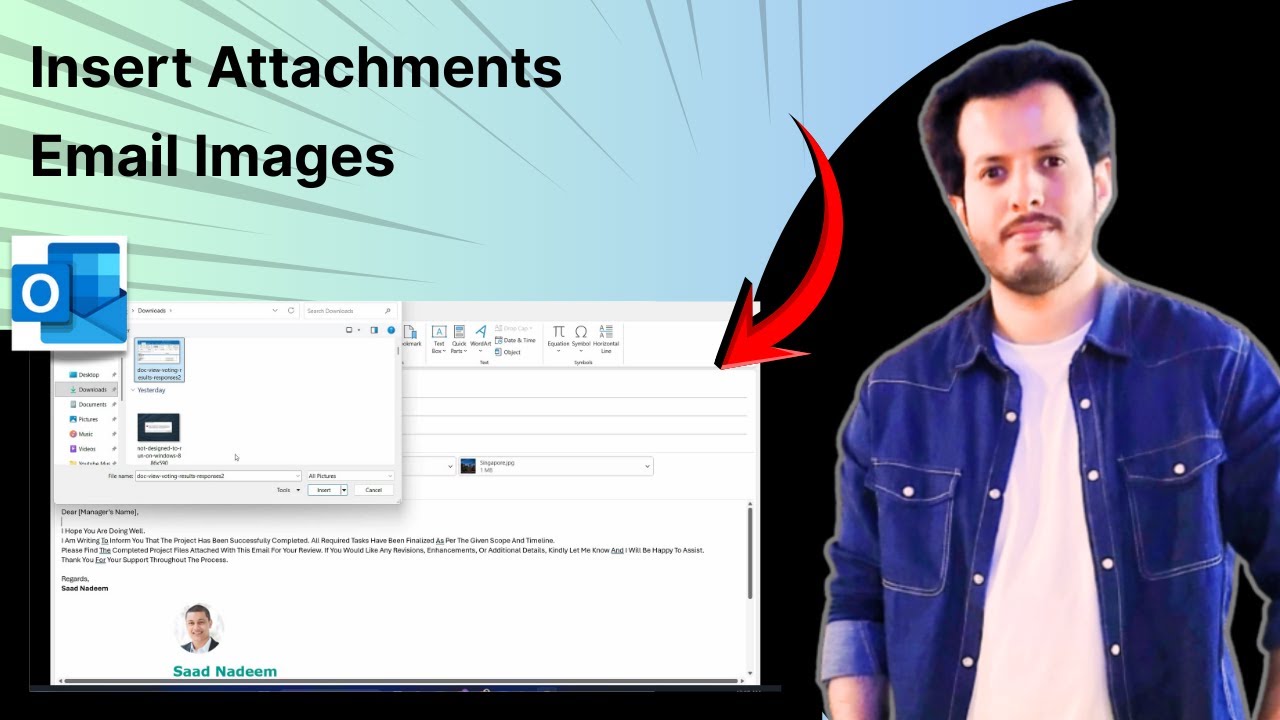The width and height of the screenshot is (1280, 720).
Task: Open the All Pictures file type dropdown
Action: pyautogui.click(x=350, y=476)
